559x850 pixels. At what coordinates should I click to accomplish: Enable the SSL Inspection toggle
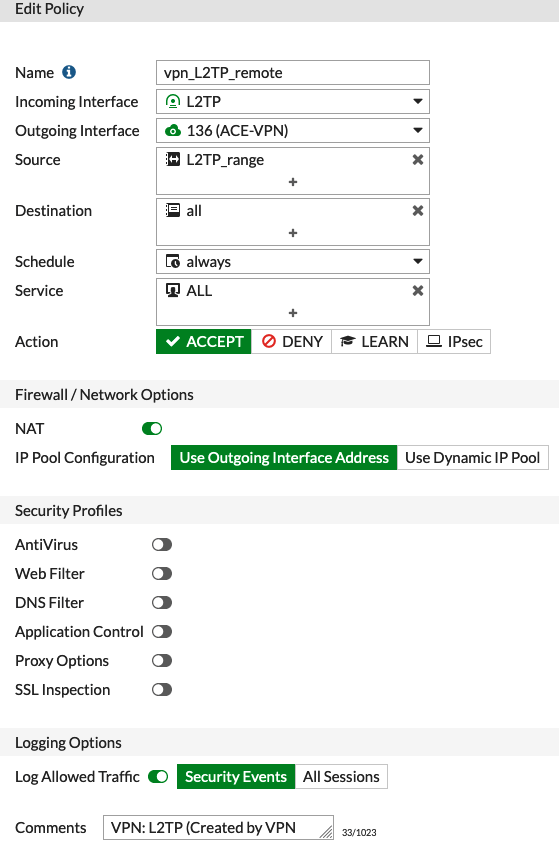(162, 690)
